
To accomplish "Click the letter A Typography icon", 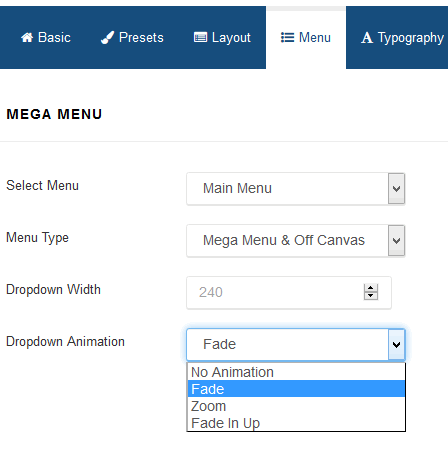I will coord(367,38).
